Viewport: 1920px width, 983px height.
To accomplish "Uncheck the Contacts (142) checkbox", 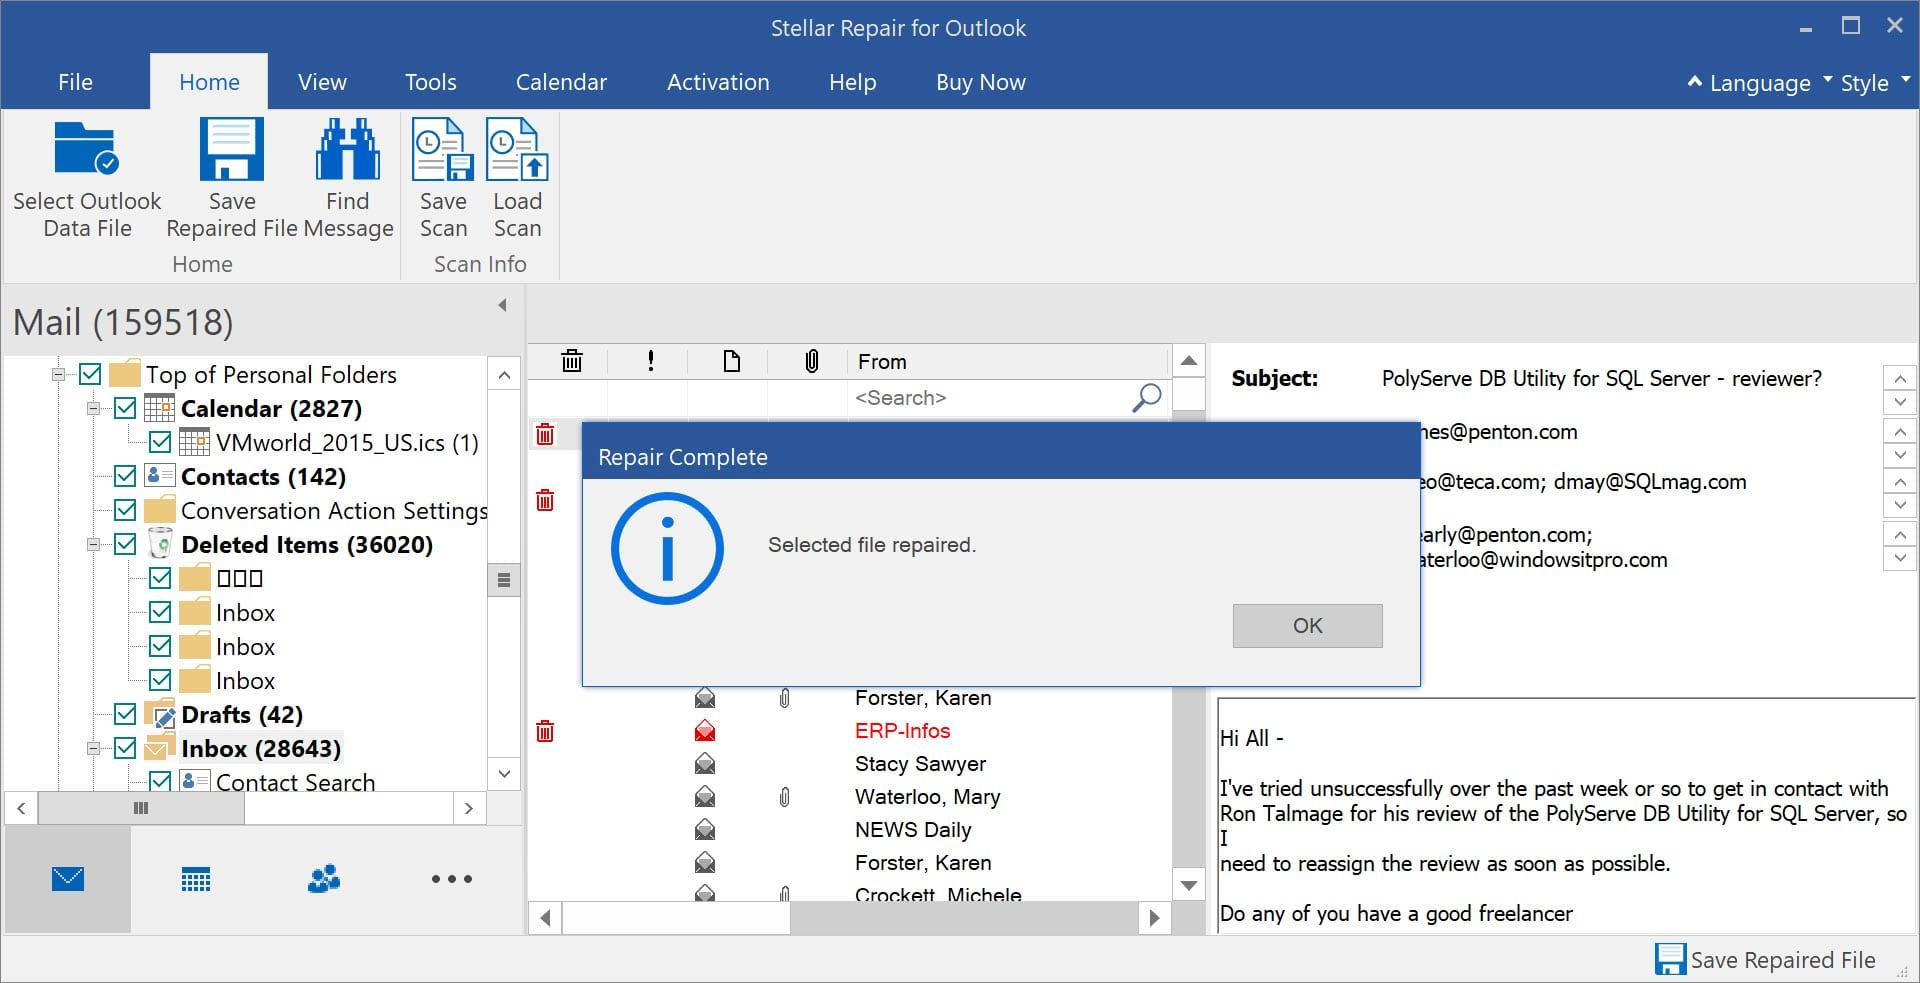I will (x=125, y=476).
